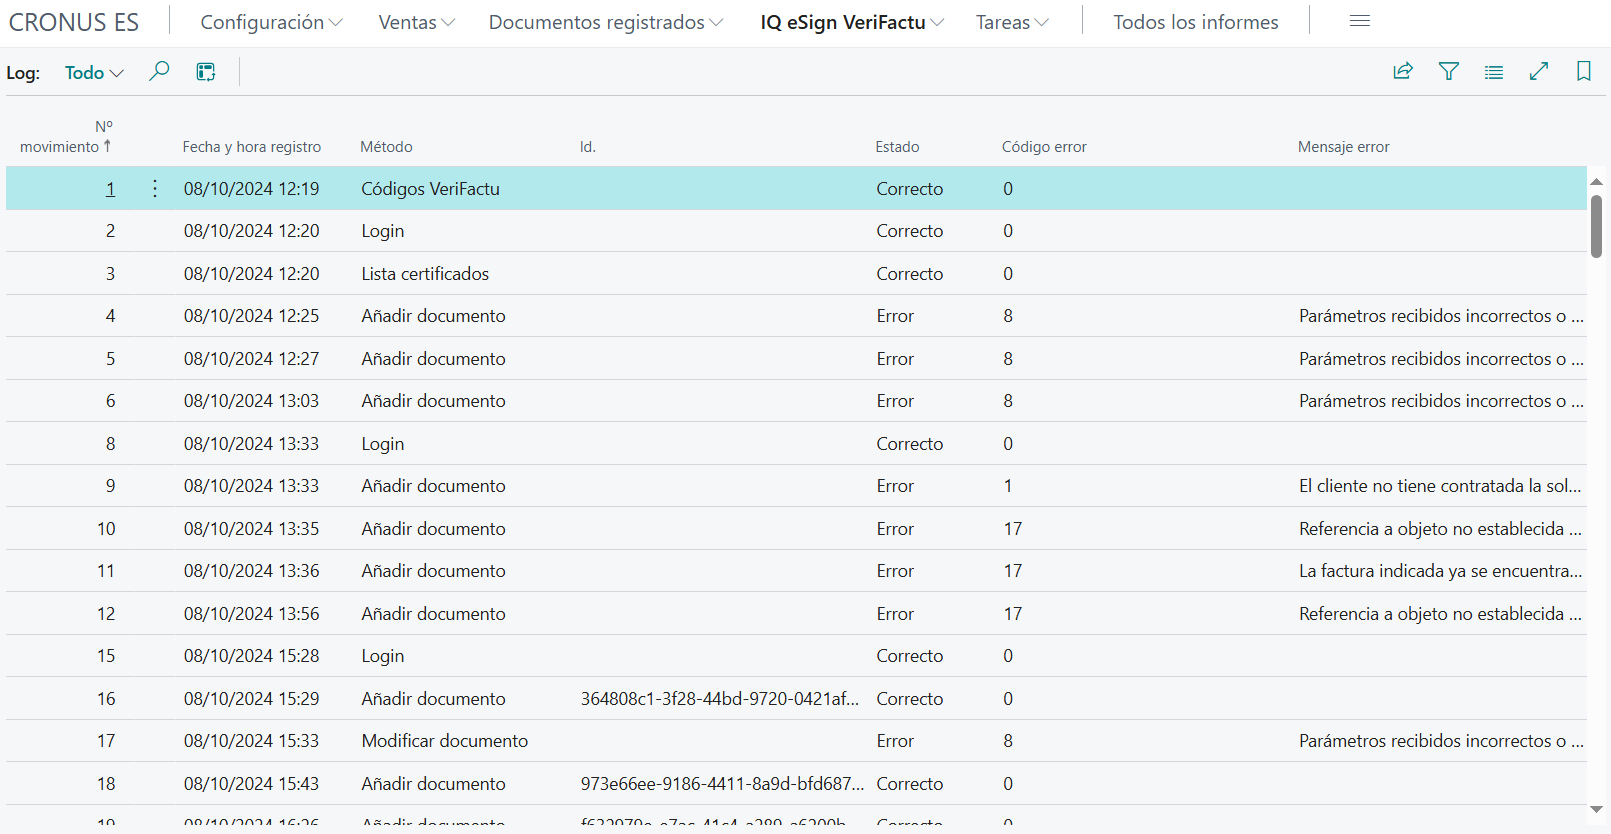This screenshot has width=1611, height=834.
Task: Expand the Ventas dropdown menu
Action: coord(416,22)
